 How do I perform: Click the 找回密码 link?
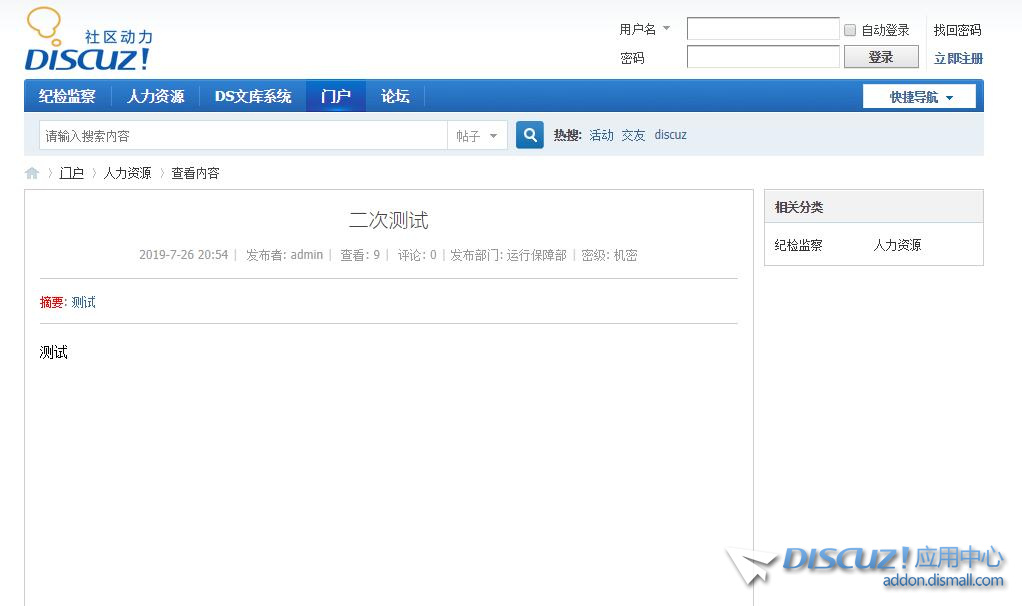click(x=957, y=30)
